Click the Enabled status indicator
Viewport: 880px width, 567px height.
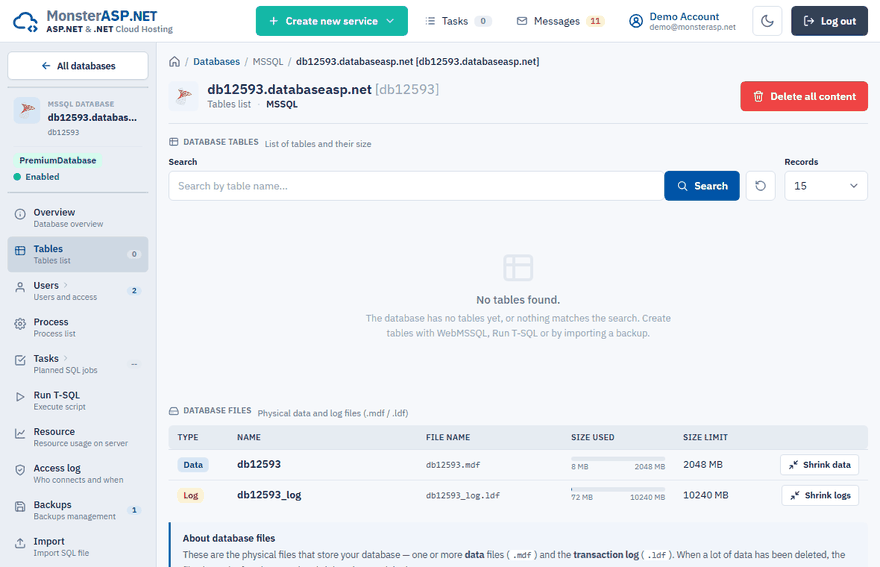36,177
